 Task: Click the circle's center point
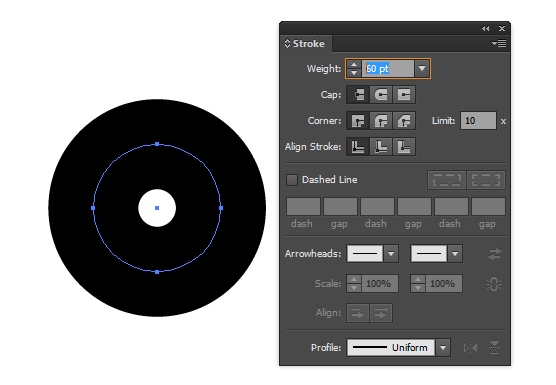157,208
